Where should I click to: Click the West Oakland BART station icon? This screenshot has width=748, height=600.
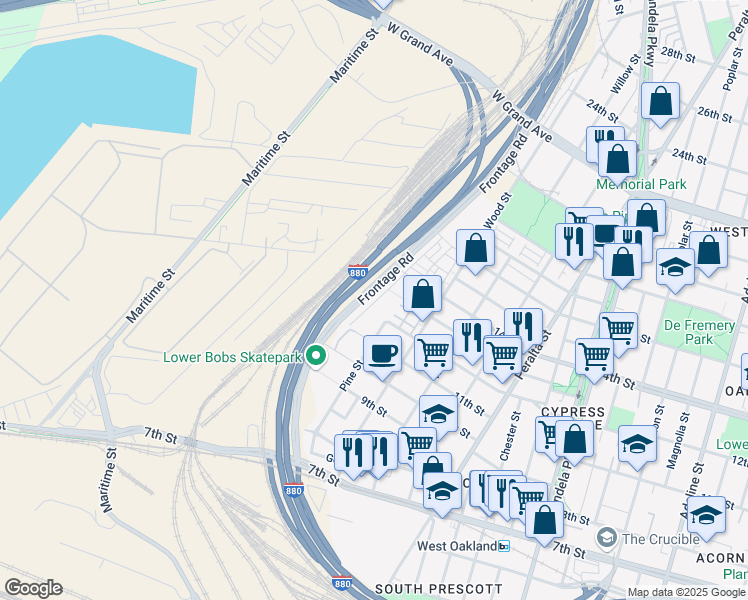(504, 546)
